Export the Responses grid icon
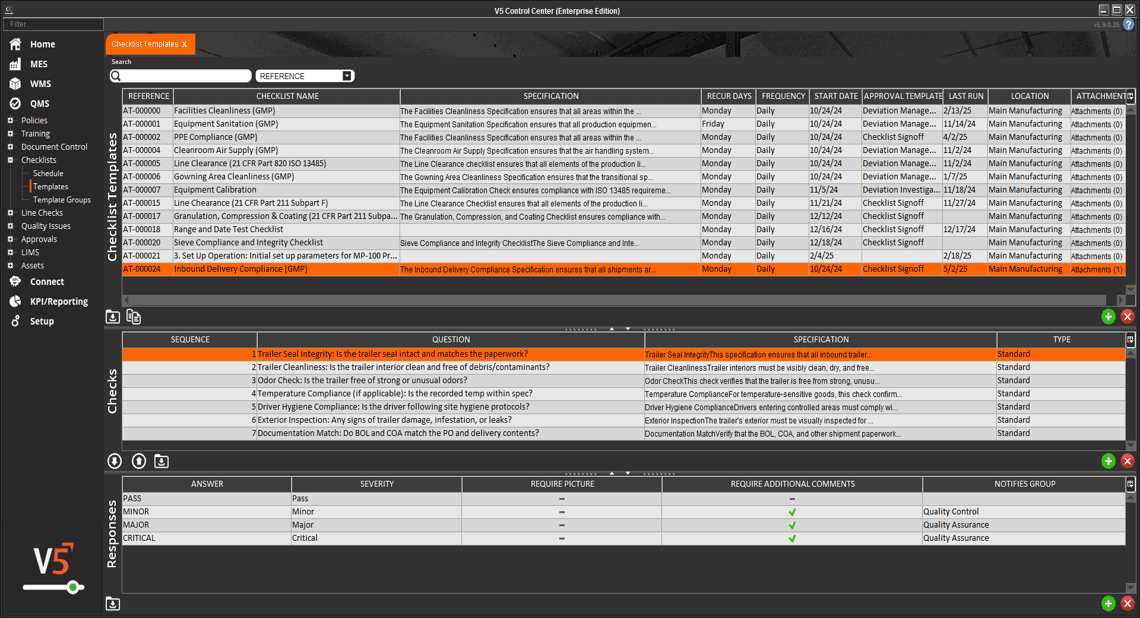Image resolution: width=1140 pixels, height=618 pixels. 113,603
